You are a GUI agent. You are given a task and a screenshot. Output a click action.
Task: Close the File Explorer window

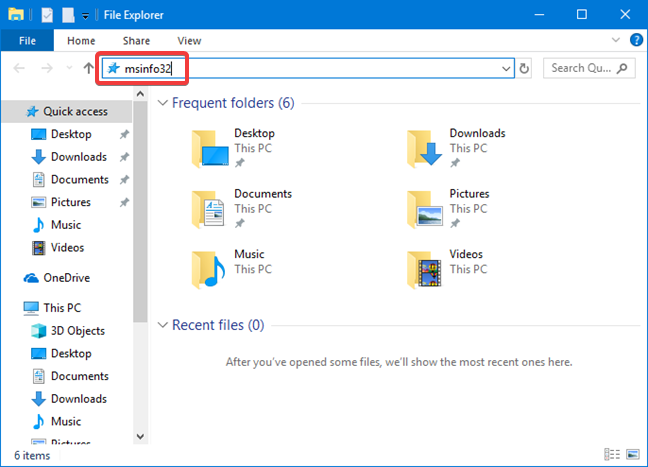[625, 14]
